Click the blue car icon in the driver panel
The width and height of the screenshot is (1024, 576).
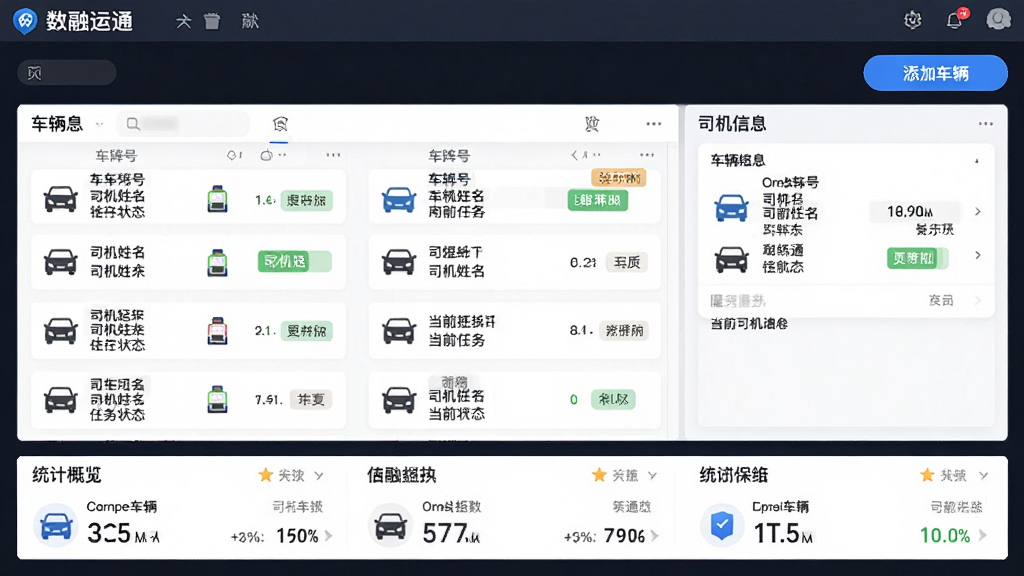pyautogui.click(x=731, y=208)
